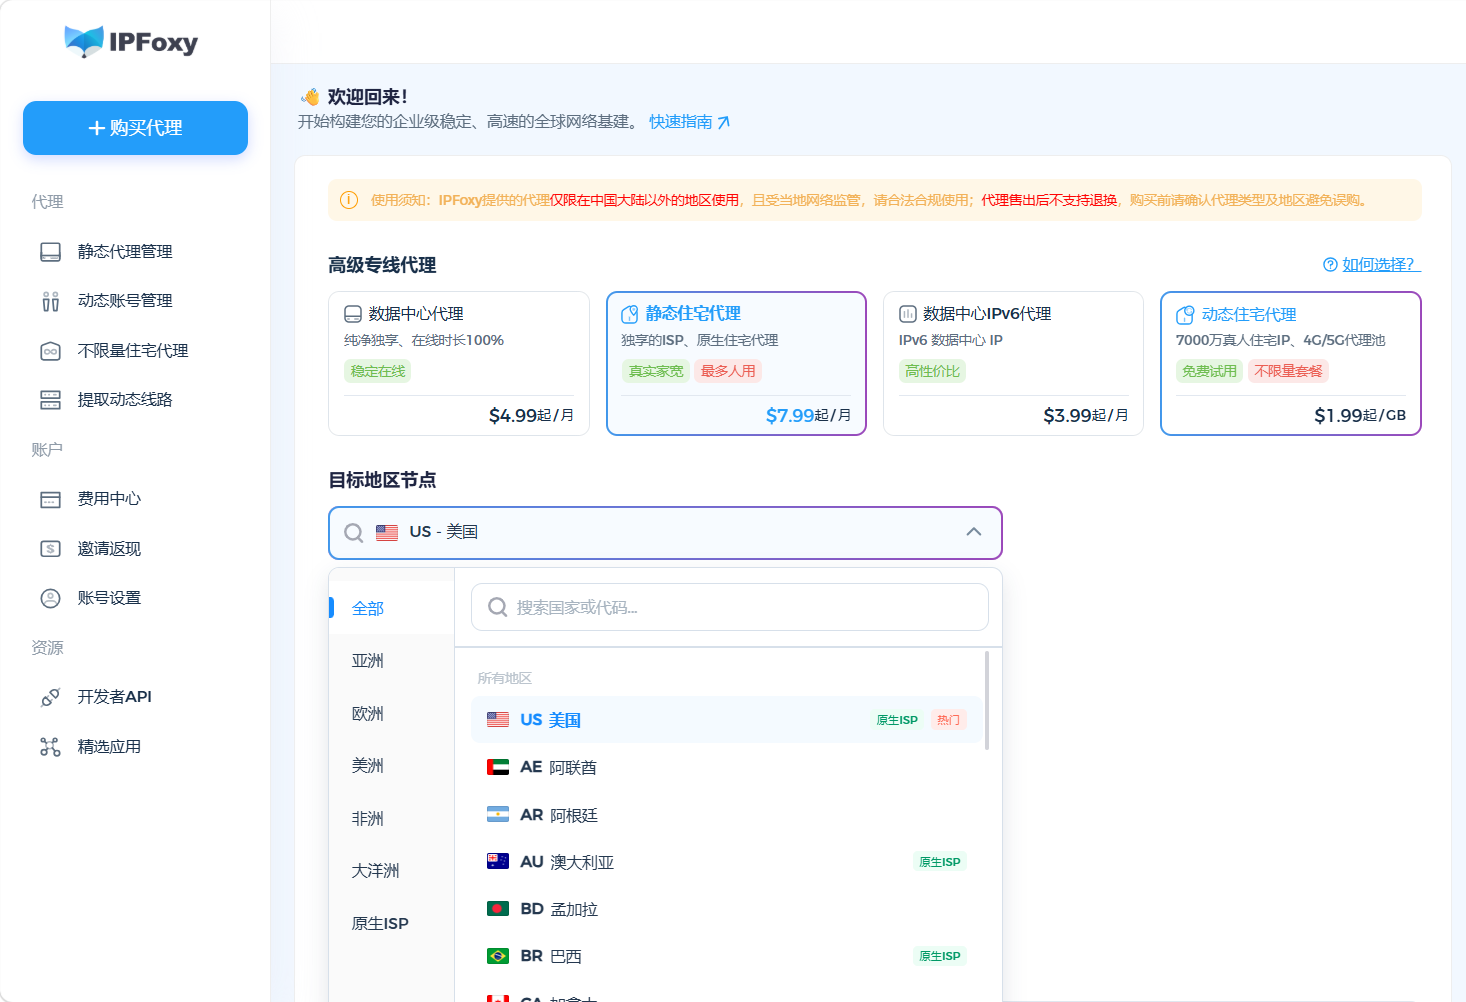This screenshot has width=1466, height=1002.
Task: Click the Australia flag icon
Action: [498, 862]
